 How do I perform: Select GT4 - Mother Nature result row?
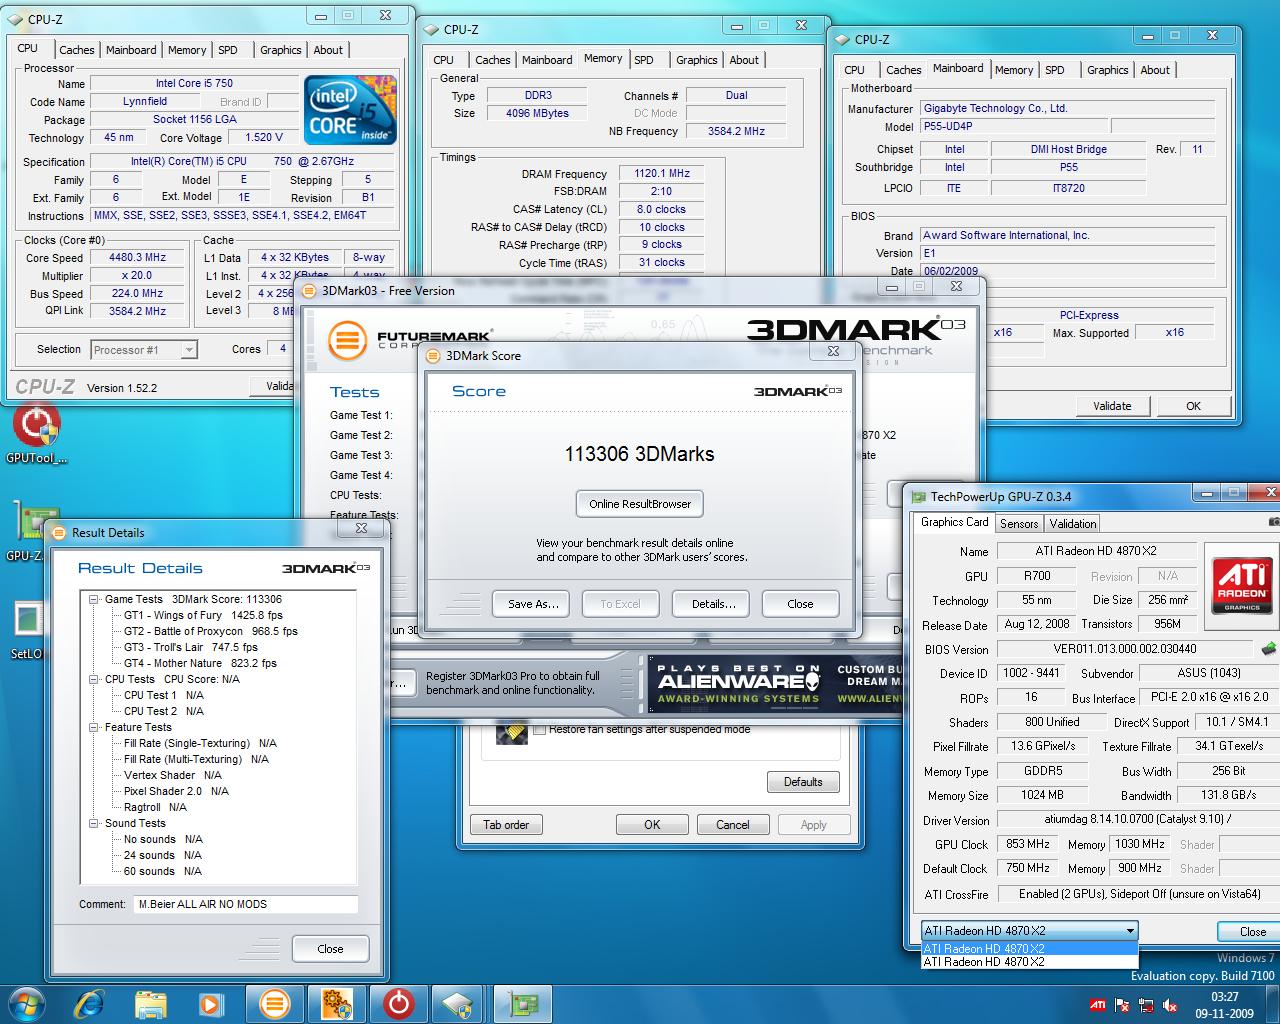point(200,663)
